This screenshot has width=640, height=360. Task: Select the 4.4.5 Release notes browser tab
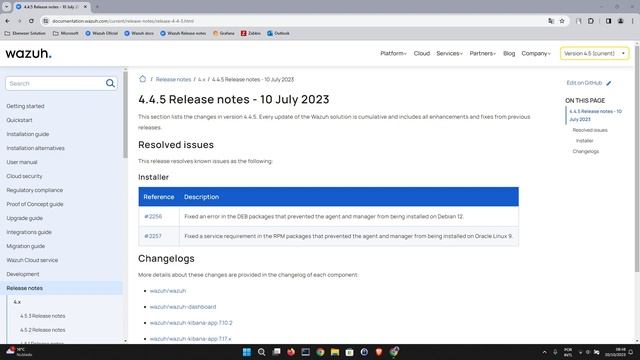[x=51, y=7]
